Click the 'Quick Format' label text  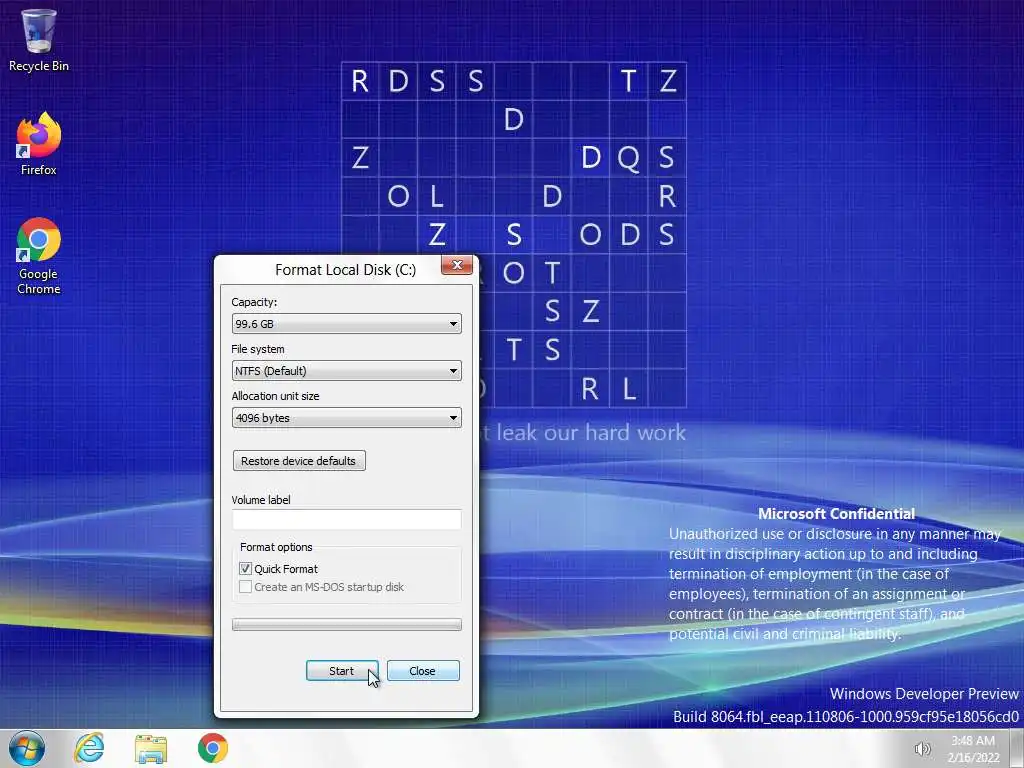coord(286,569)
